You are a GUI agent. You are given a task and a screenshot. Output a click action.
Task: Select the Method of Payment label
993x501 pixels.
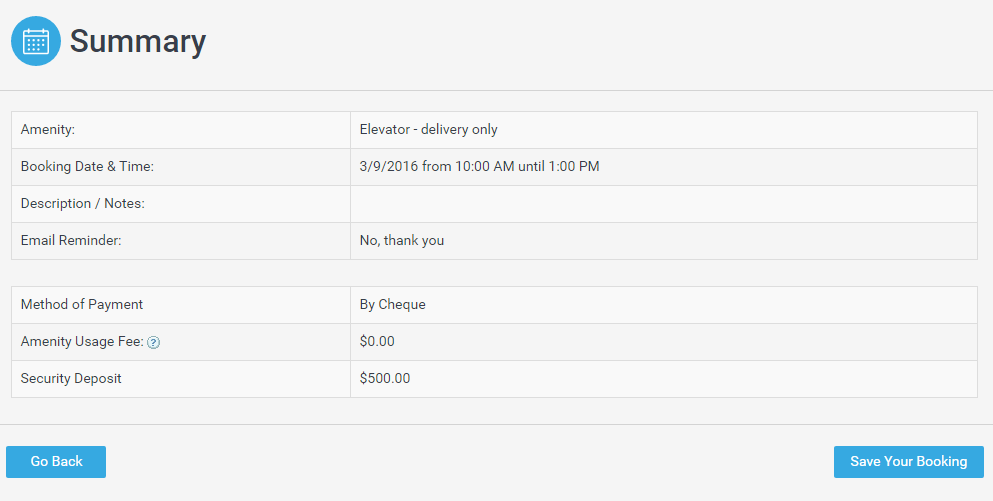click(82, 304)
